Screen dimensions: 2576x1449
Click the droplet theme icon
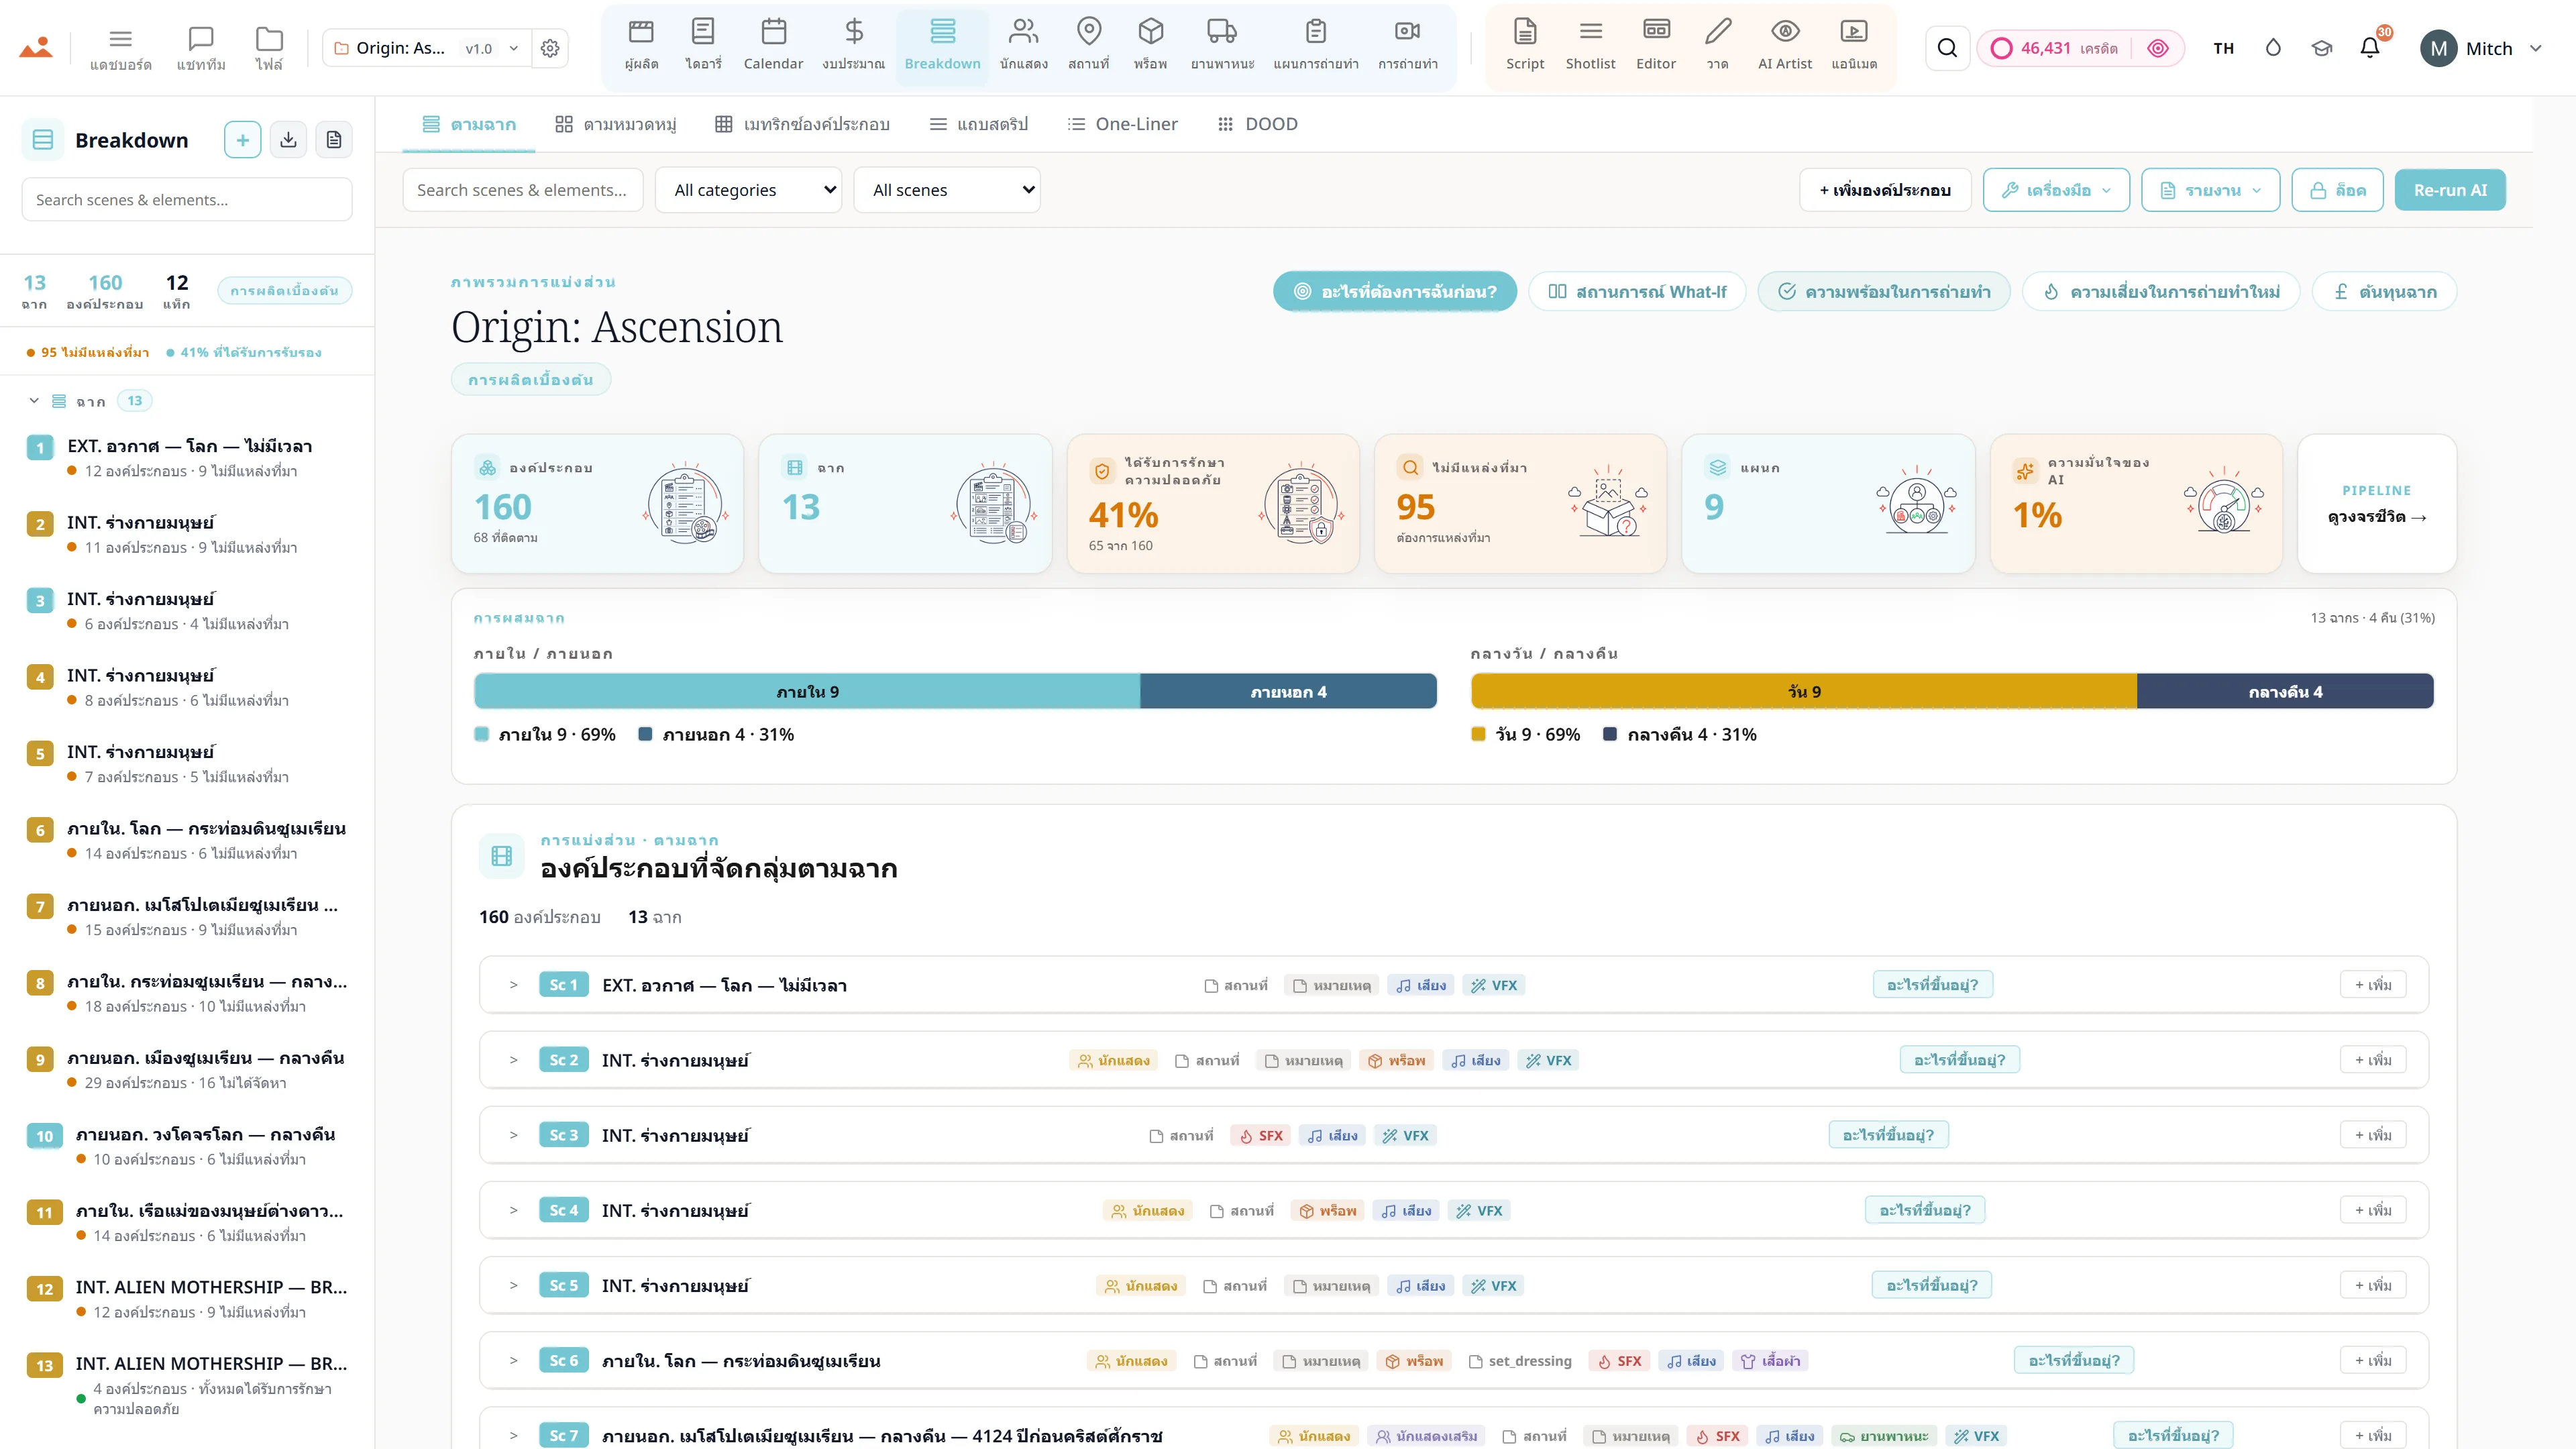2273,48
